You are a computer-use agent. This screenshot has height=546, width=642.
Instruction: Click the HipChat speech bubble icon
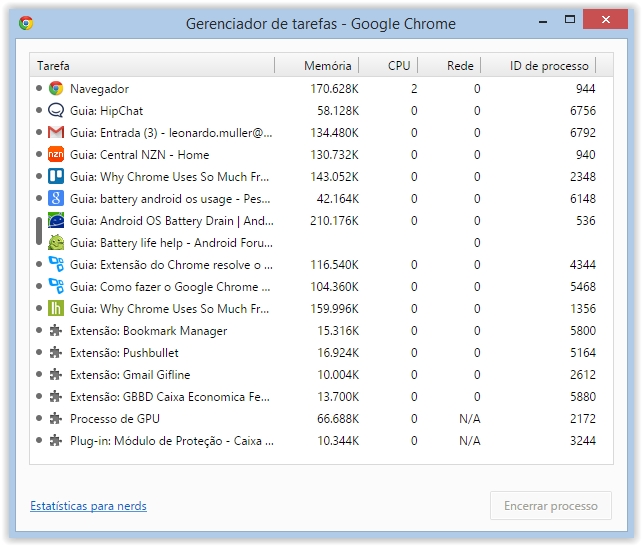point(56,111)
